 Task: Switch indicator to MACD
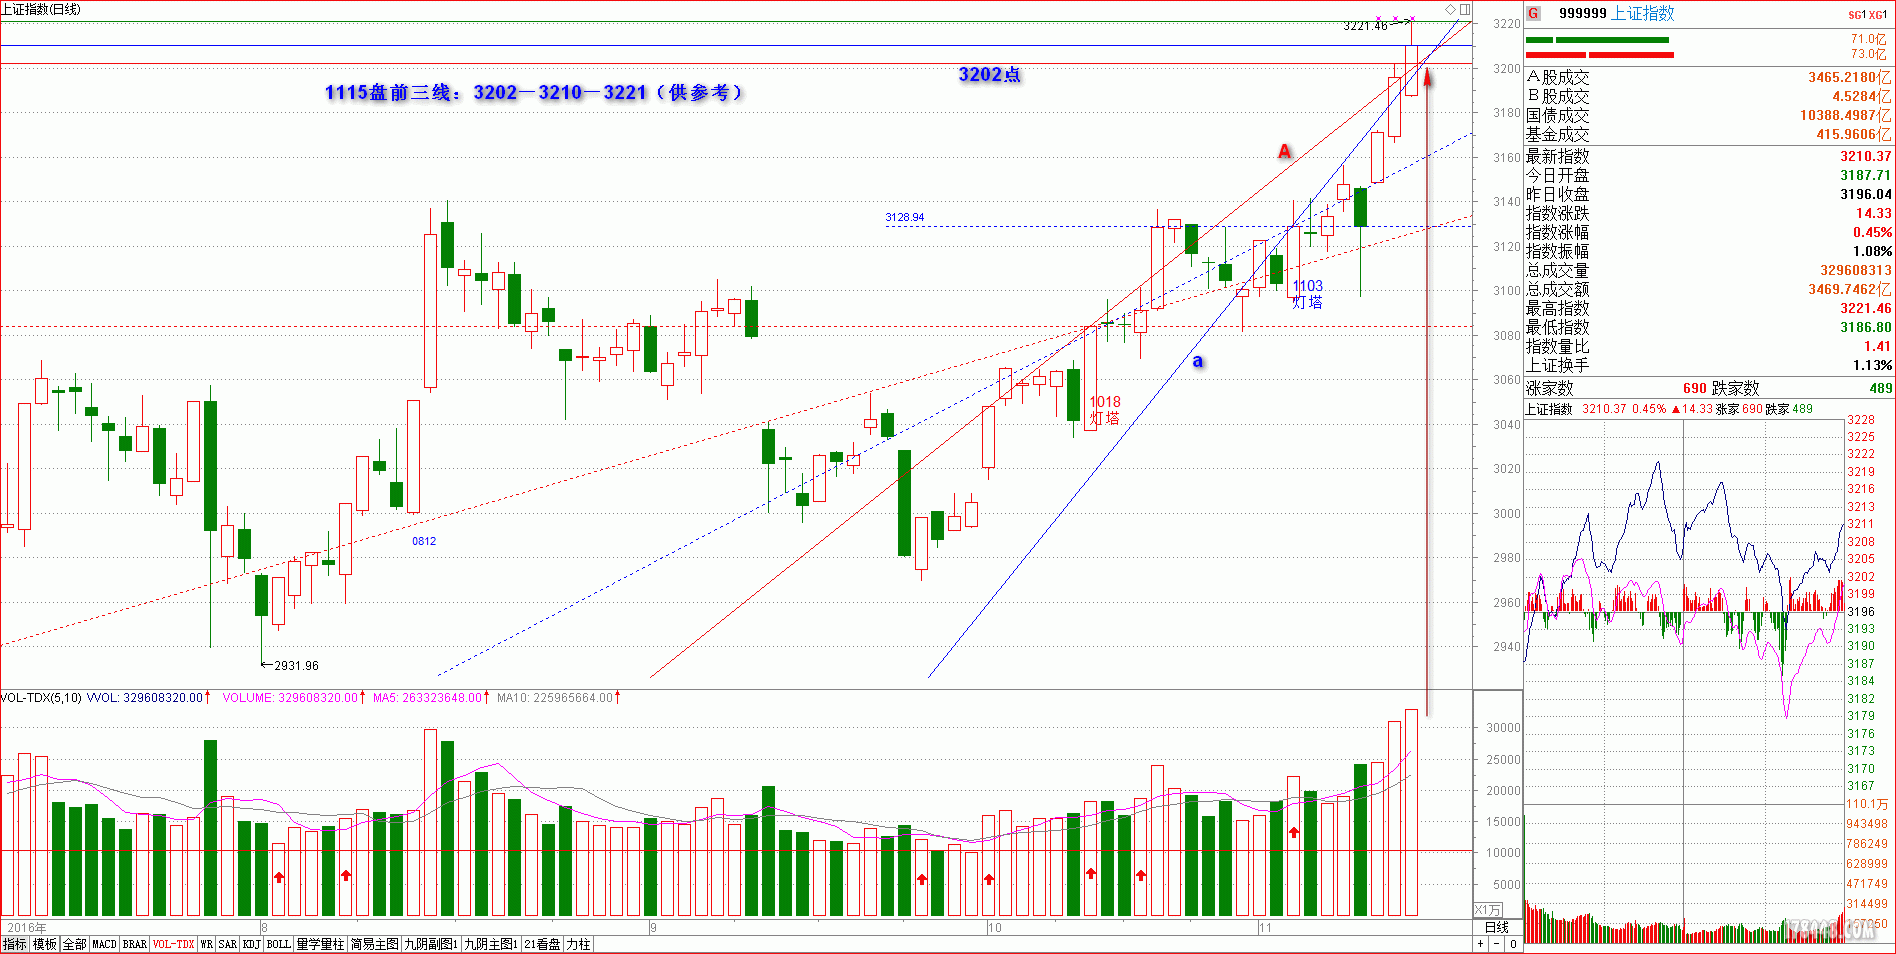[105, 944]
